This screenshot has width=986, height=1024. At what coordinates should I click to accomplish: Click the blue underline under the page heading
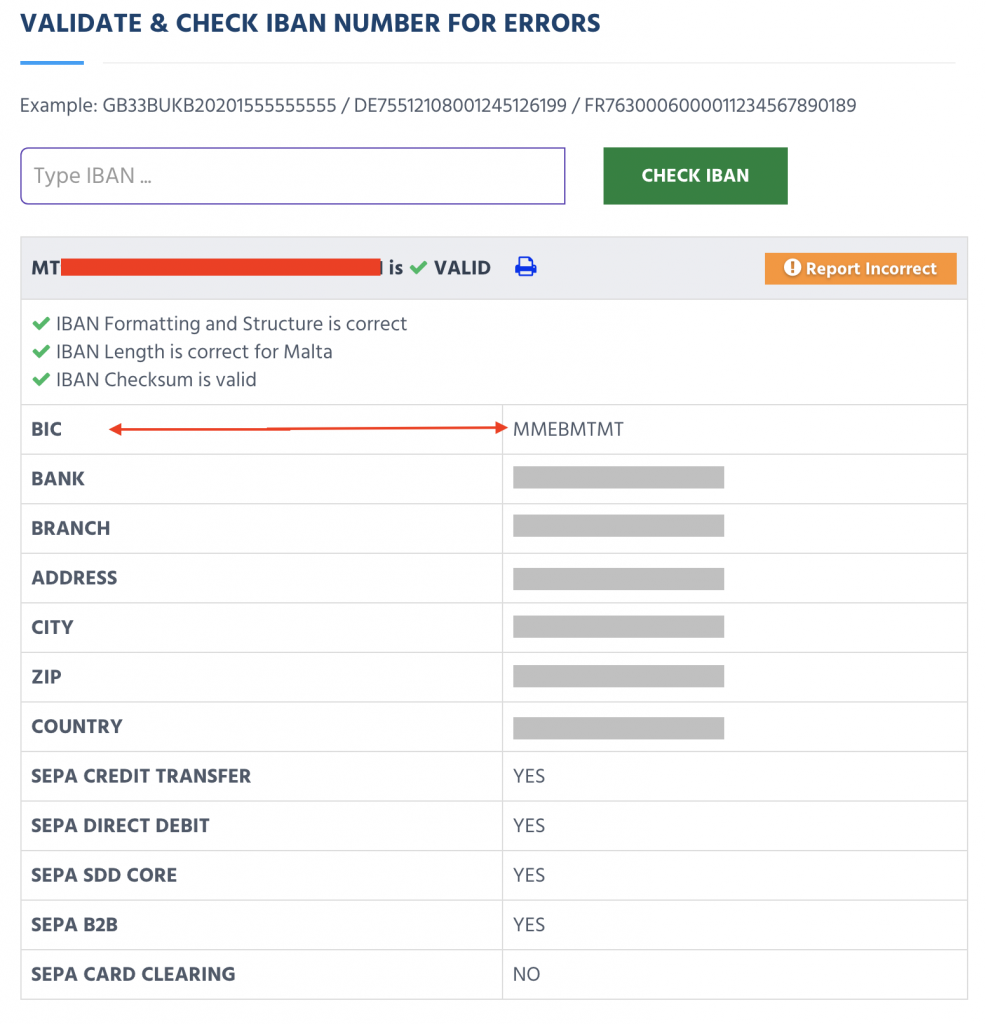click(51, 62)
